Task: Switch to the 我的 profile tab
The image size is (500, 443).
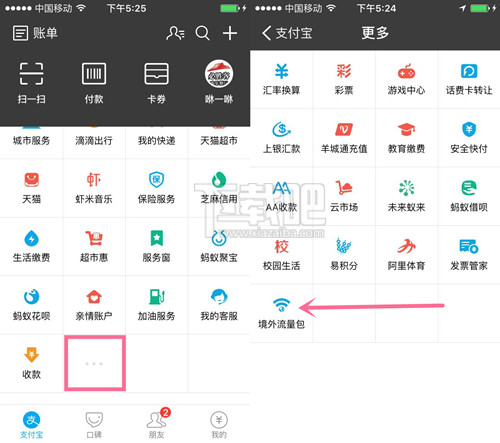Action: point(219,424)
